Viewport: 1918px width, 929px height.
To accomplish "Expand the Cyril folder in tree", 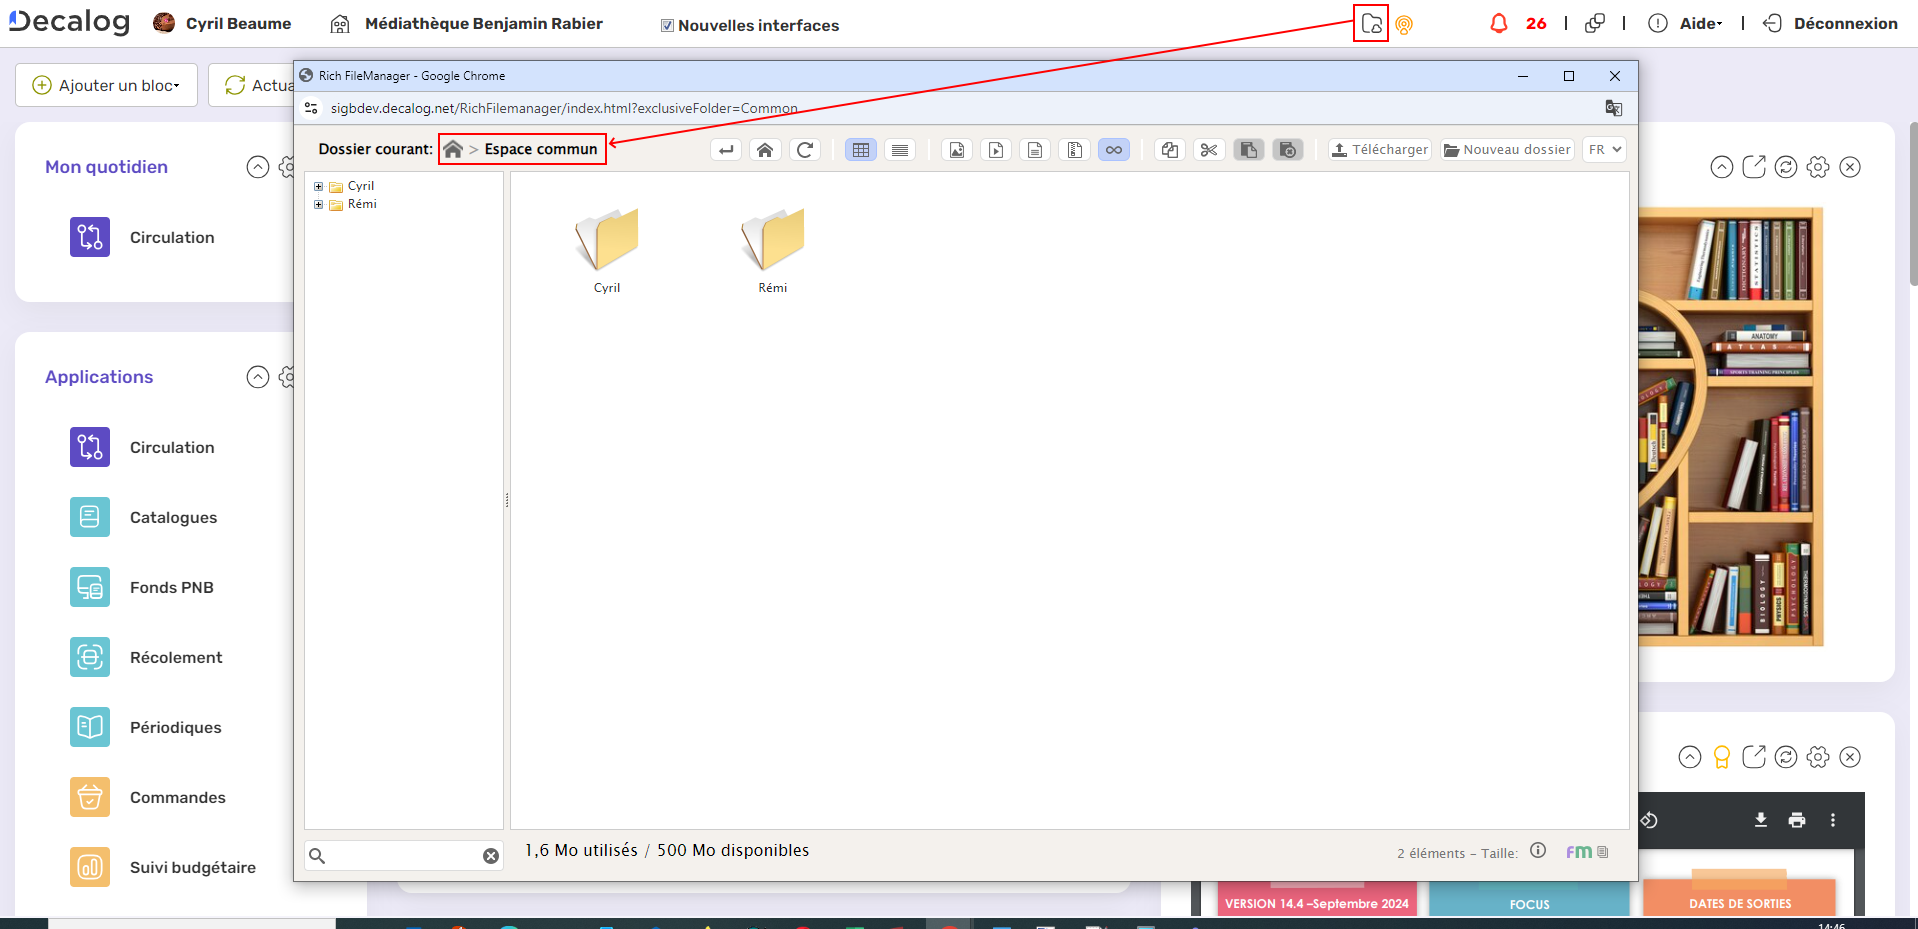I will tap(319, 186).
